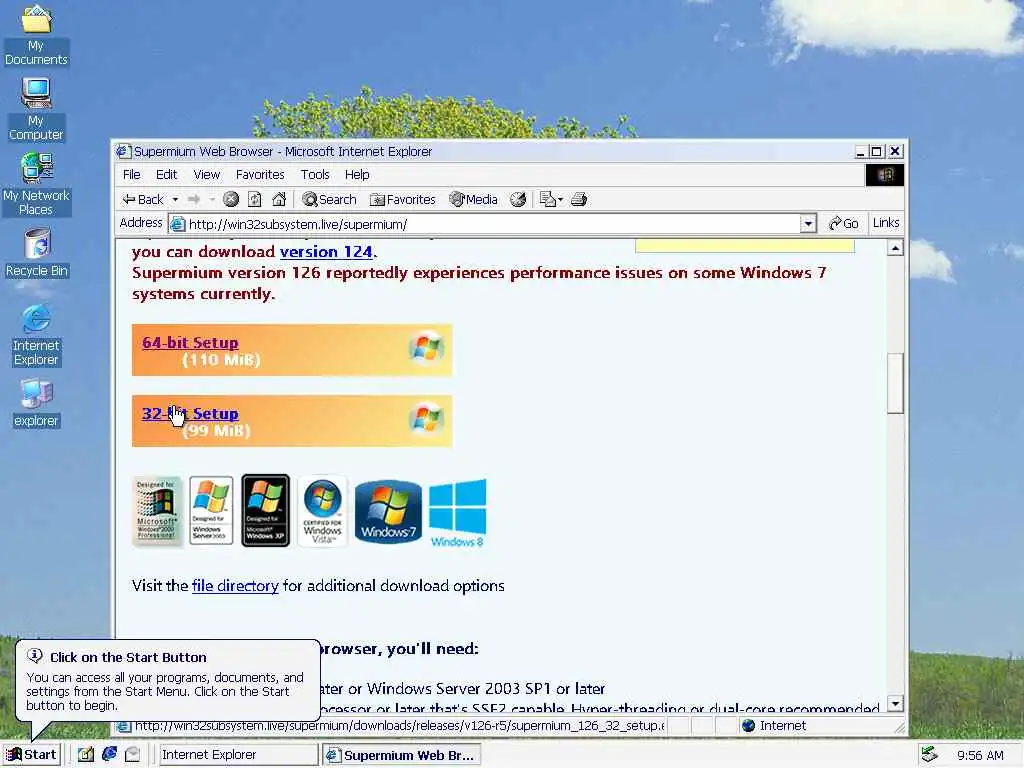Click the Back button in Internet Explorer
The height and width of the screenshot is (768, 1024).
click(143, 199)
